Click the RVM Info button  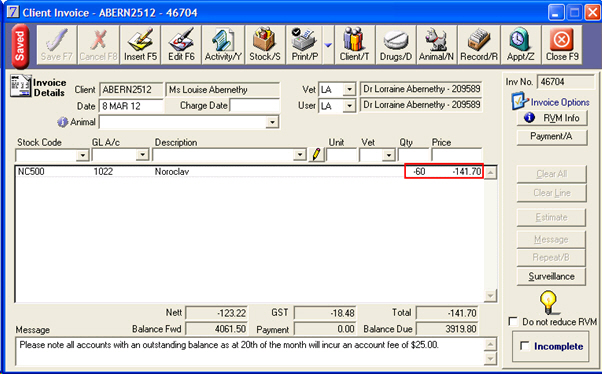click(x=552, y=118)
